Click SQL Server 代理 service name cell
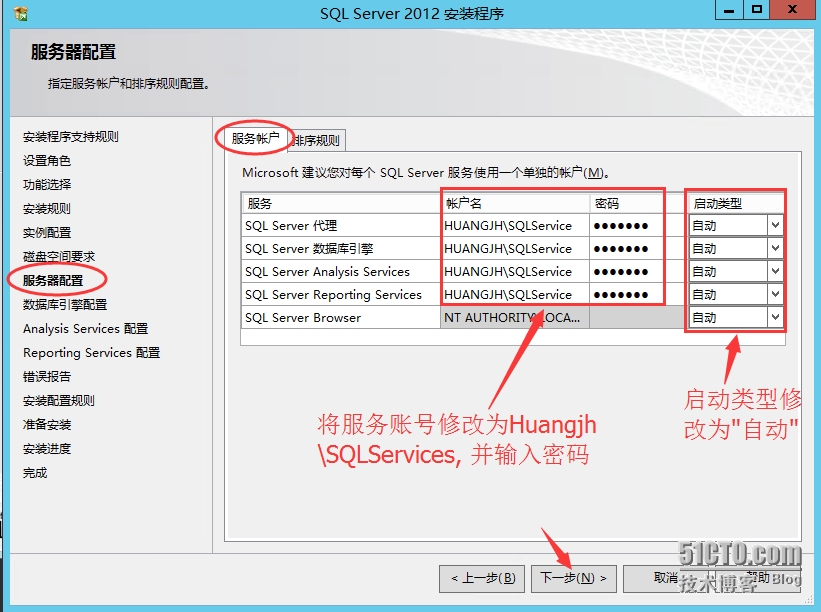The height and width of the screenshot is (612, 821). tap(341, 226)
